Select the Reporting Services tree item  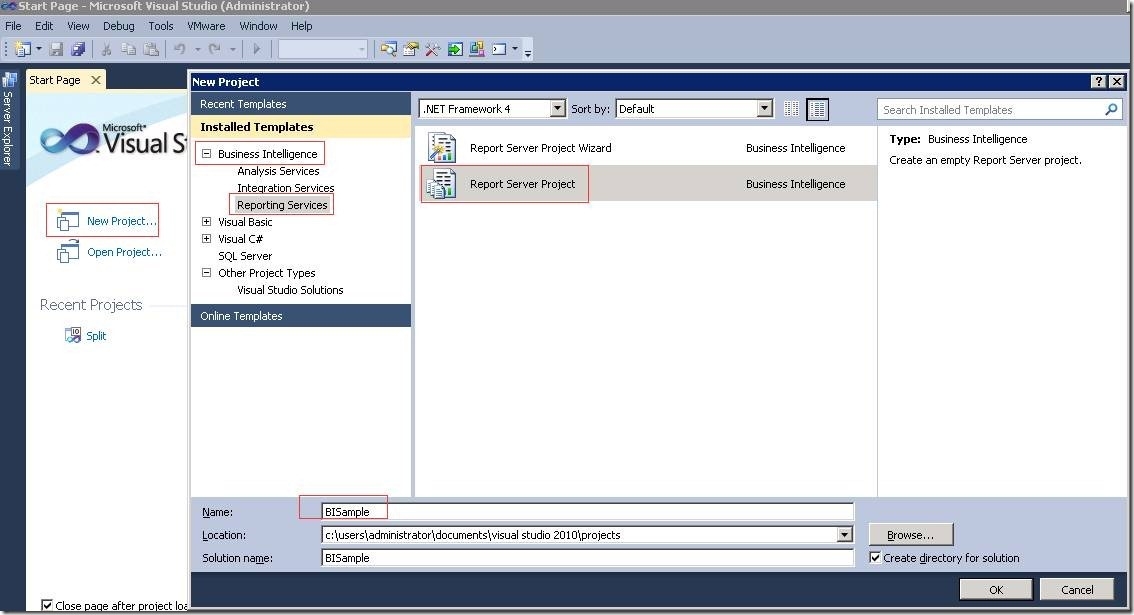282,205
